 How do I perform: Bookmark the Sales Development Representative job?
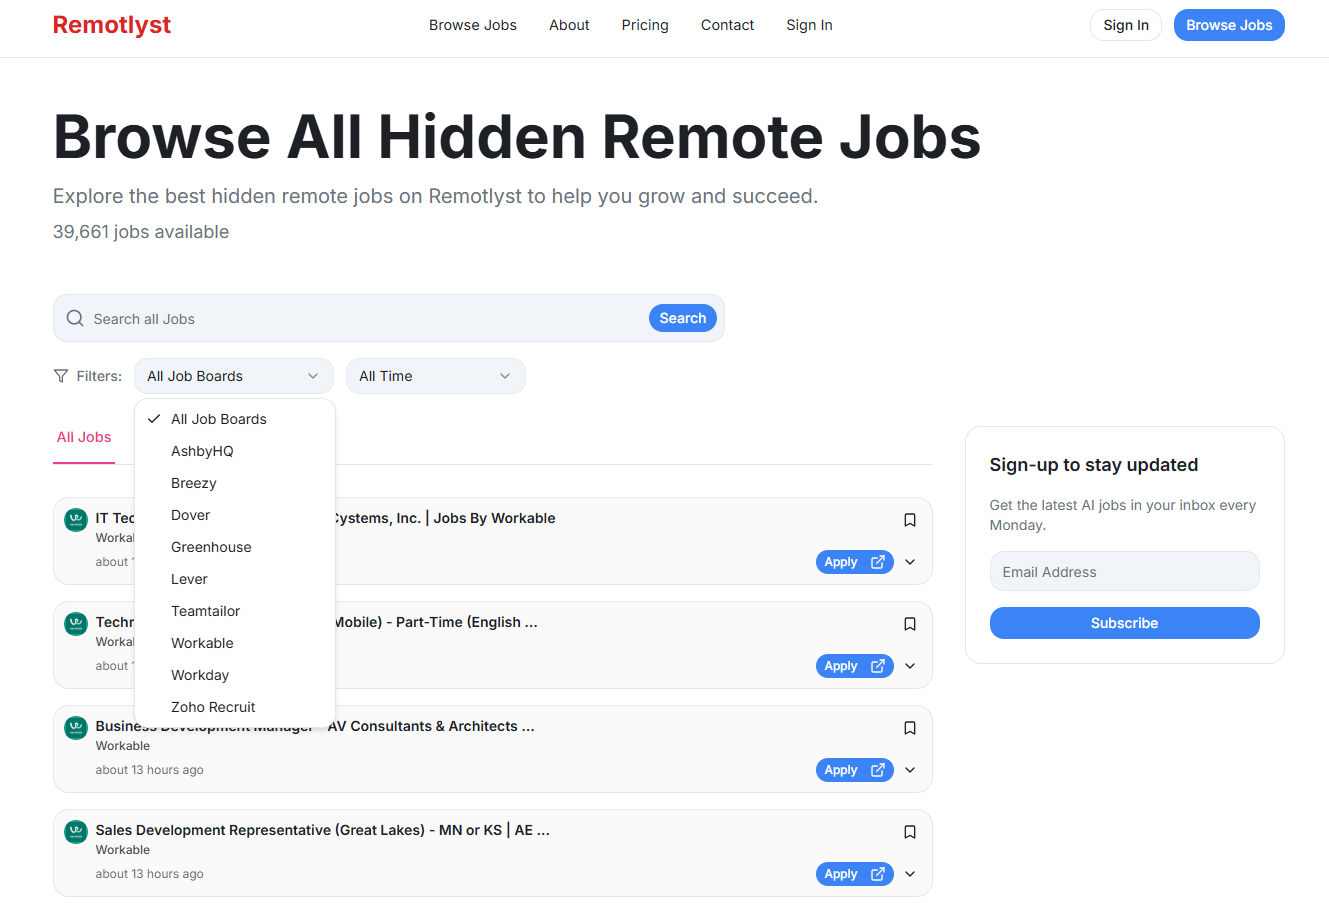click(910, 832)
